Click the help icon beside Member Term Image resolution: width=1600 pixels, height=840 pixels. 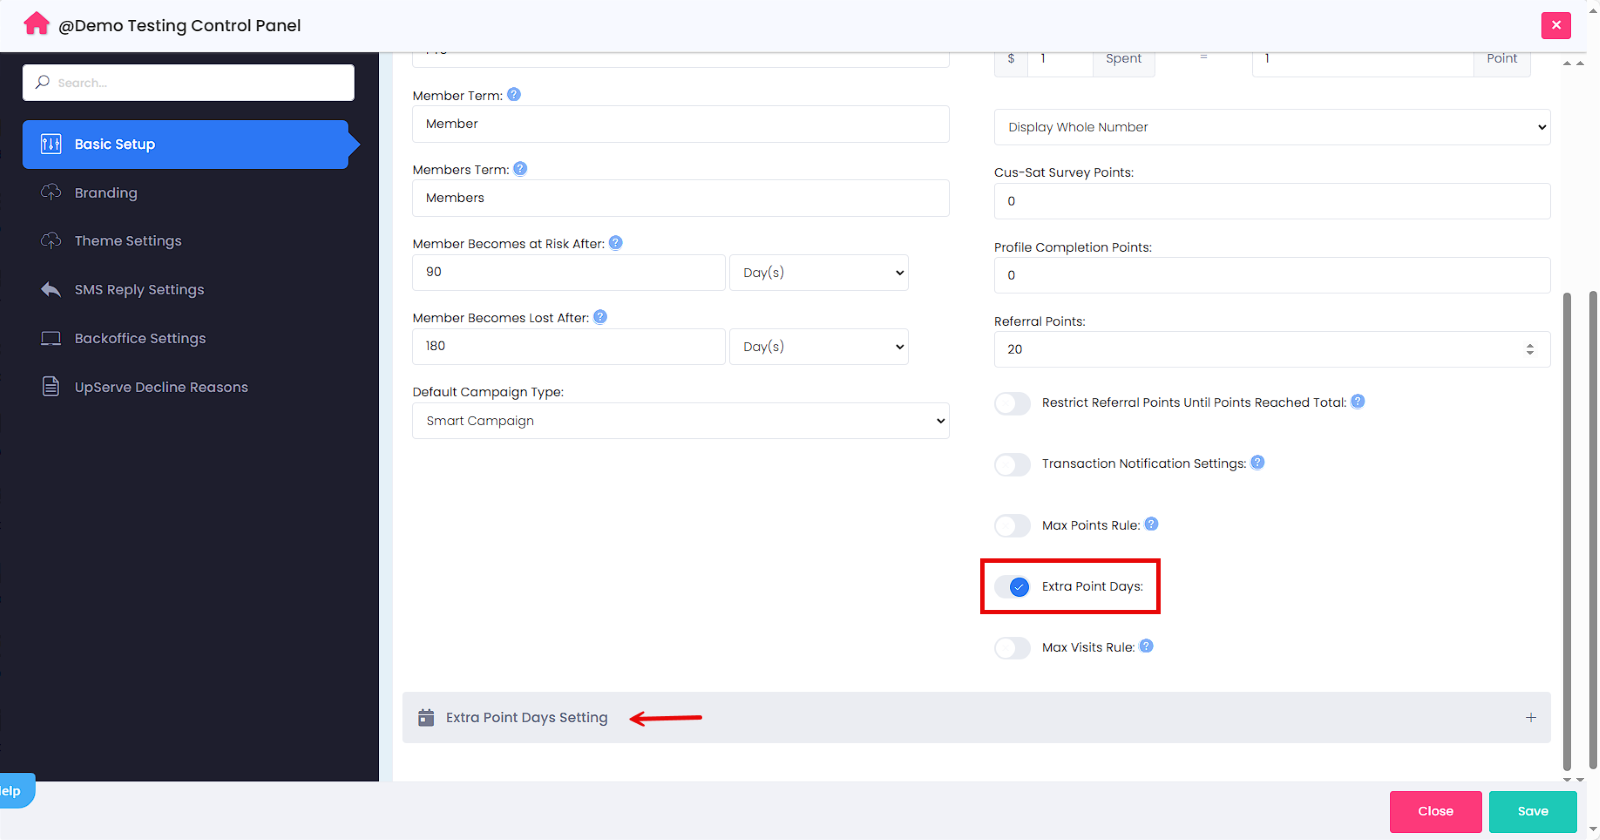point(514,94)
